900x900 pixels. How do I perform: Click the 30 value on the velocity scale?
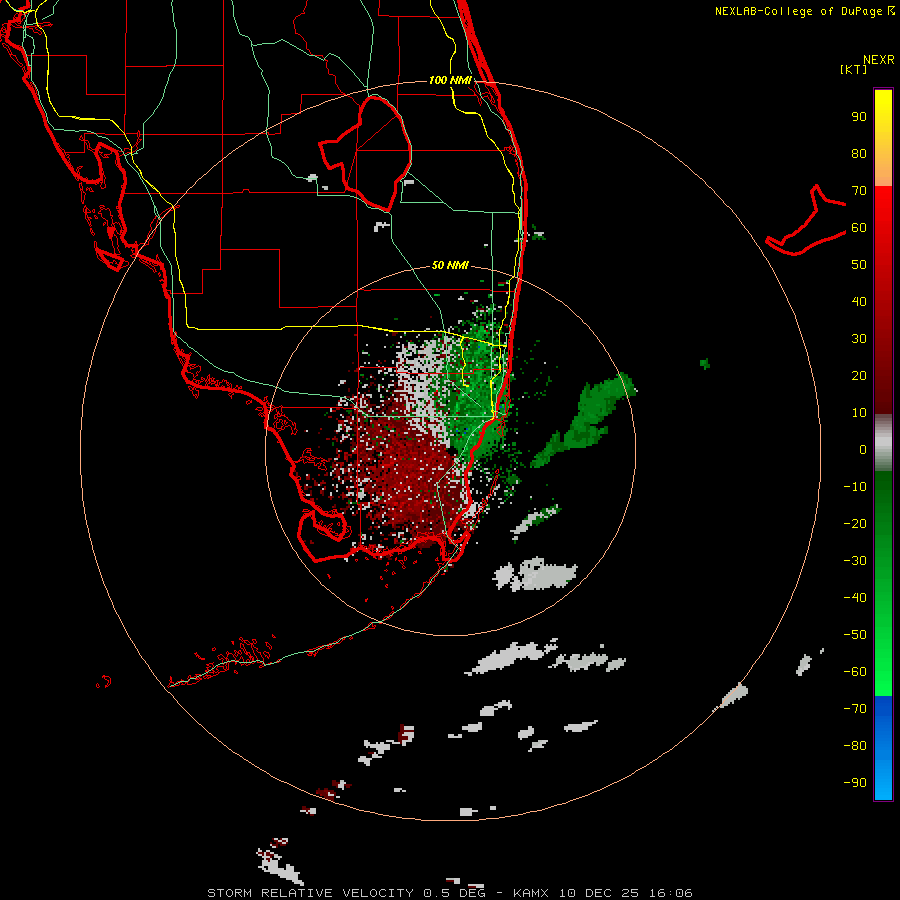pos(859,339)
